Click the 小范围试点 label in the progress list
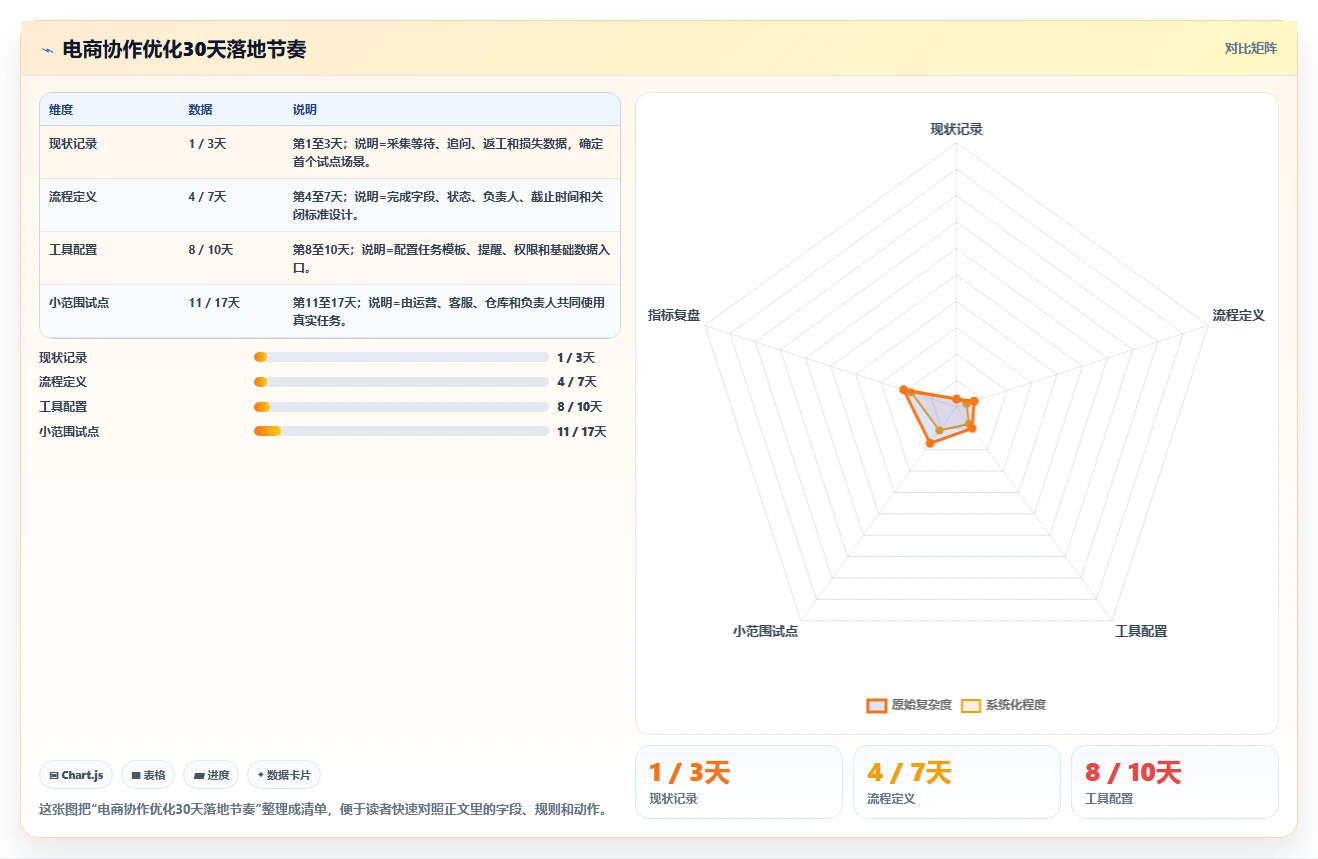Viewport: 1318px width, 859px height. click(x=69, y=432)
